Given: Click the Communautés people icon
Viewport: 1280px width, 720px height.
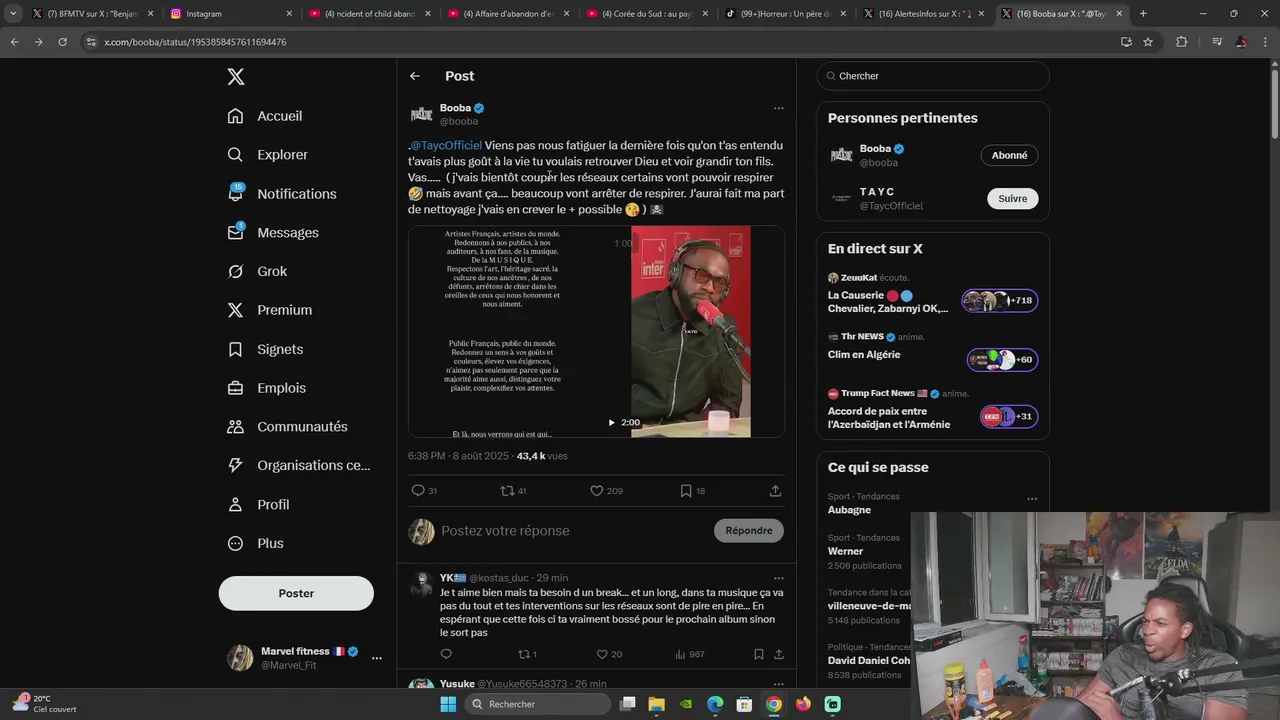Looking at the screenshot, I should coord(235,426).
